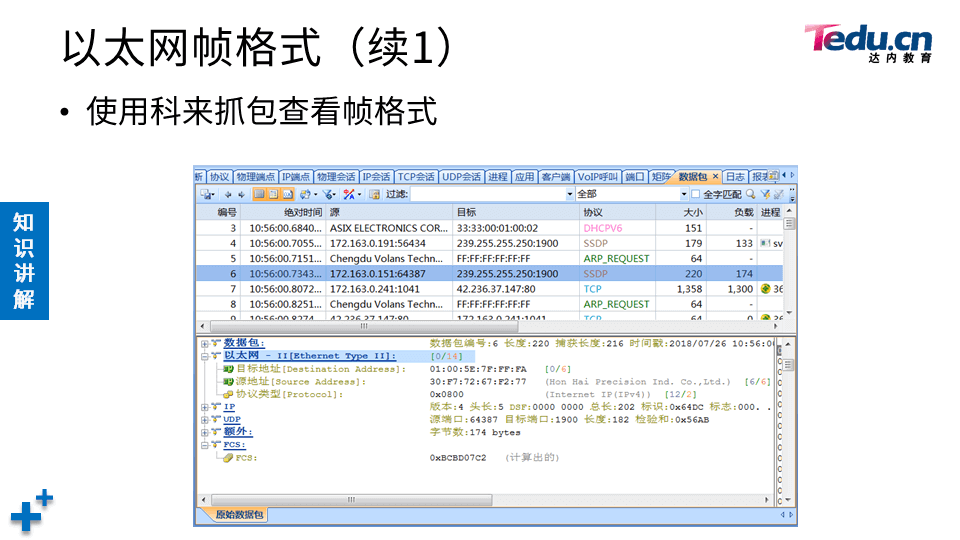This screenshot has width=960, height=540.
Task: Click the protocol icon beside UDP node
Action: click(x=216, y=419)
